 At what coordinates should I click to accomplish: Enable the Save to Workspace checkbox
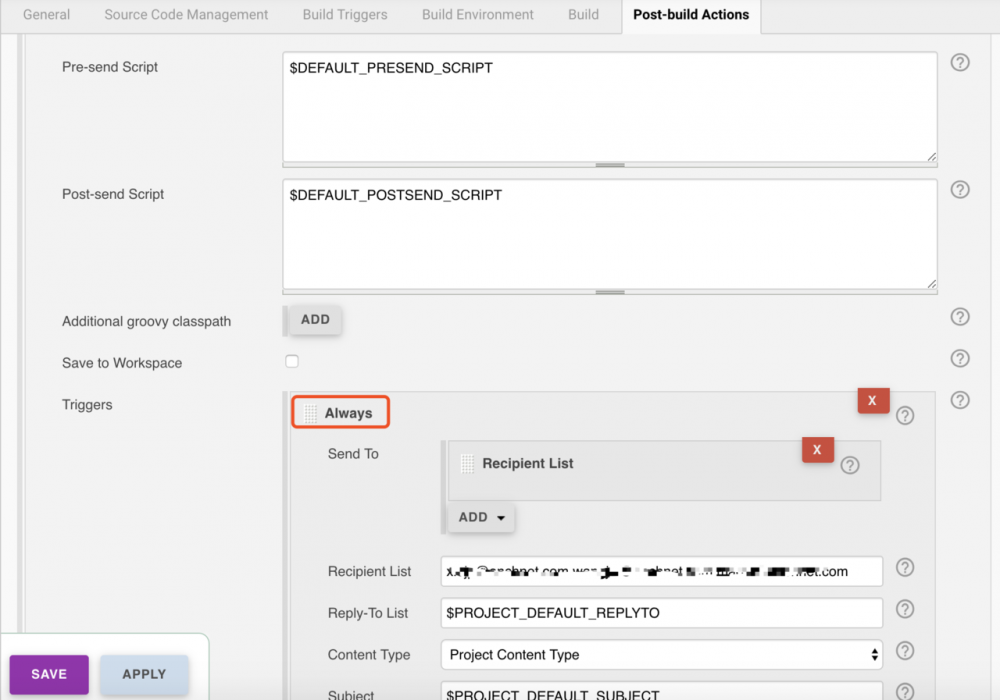291,361
